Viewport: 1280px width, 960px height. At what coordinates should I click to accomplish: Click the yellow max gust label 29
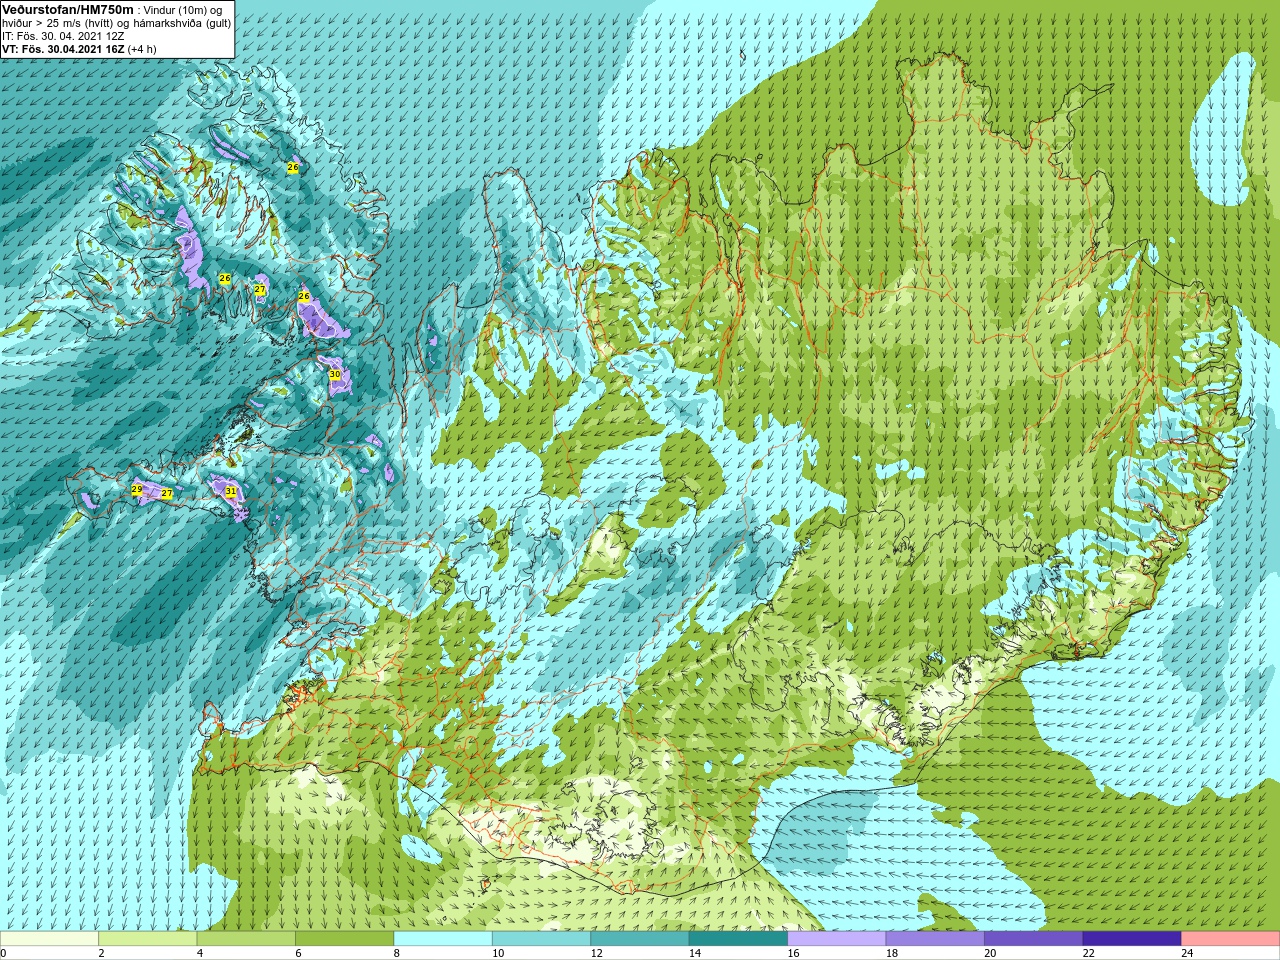tap(137, 489)
